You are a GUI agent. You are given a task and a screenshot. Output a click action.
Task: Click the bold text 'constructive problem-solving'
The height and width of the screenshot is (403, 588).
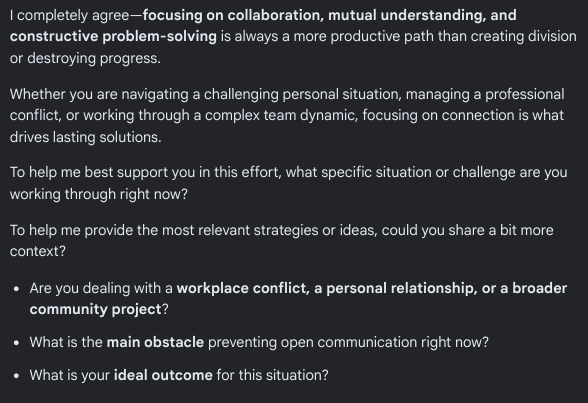click(113, 36)
